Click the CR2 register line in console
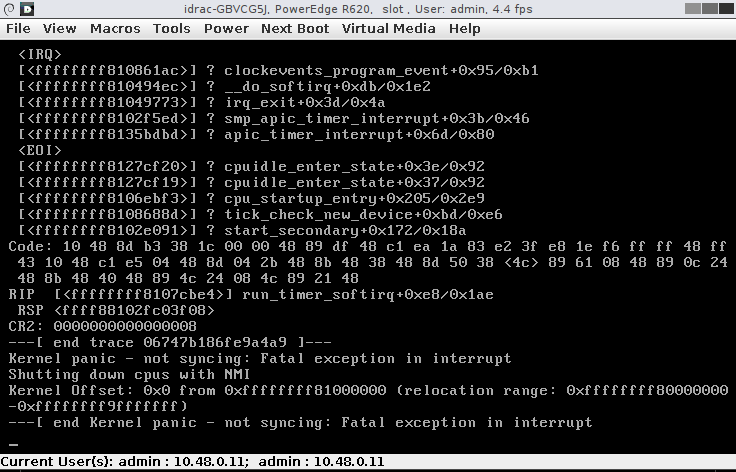The image size is (736, 472). [x=102, y=326]
